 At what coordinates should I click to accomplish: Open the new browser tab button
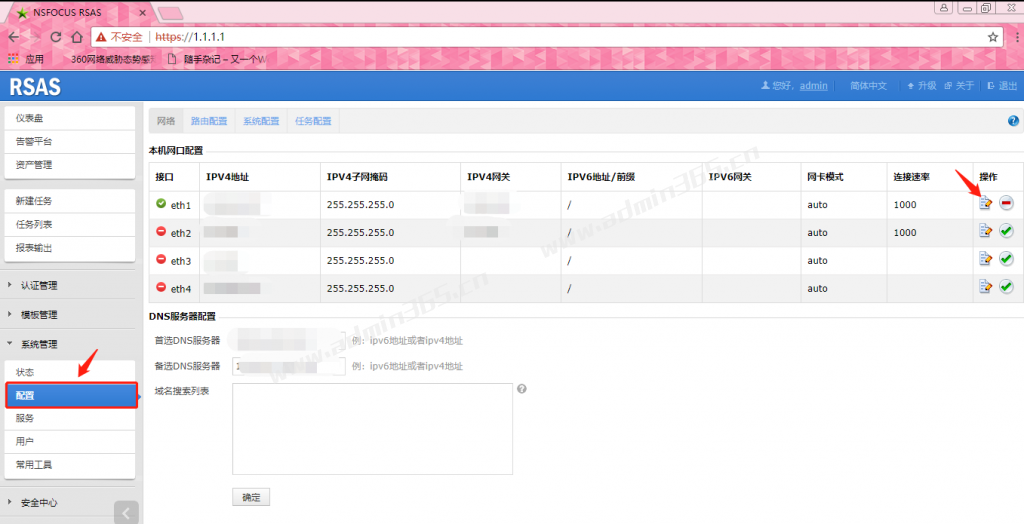170,13
